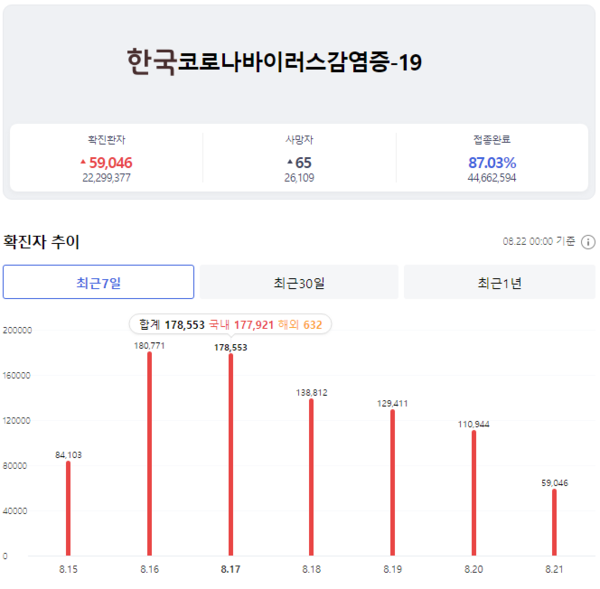Click the 84,103 value label
Viewport: 600px width, 589px height.
pyautogui.click(x=68, y=455)
